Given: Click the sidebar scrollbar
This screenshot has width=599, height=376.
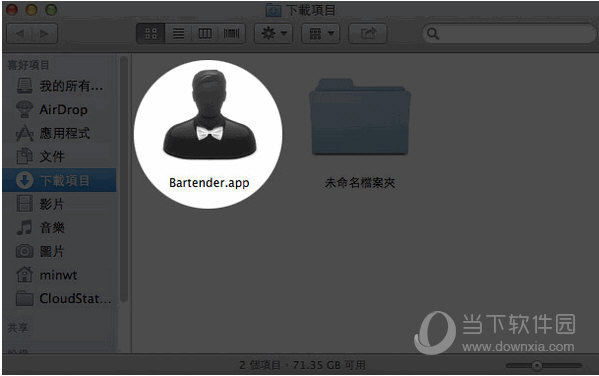Looking at the screenshot, I should pyautogui.click(x=123, y=180).
